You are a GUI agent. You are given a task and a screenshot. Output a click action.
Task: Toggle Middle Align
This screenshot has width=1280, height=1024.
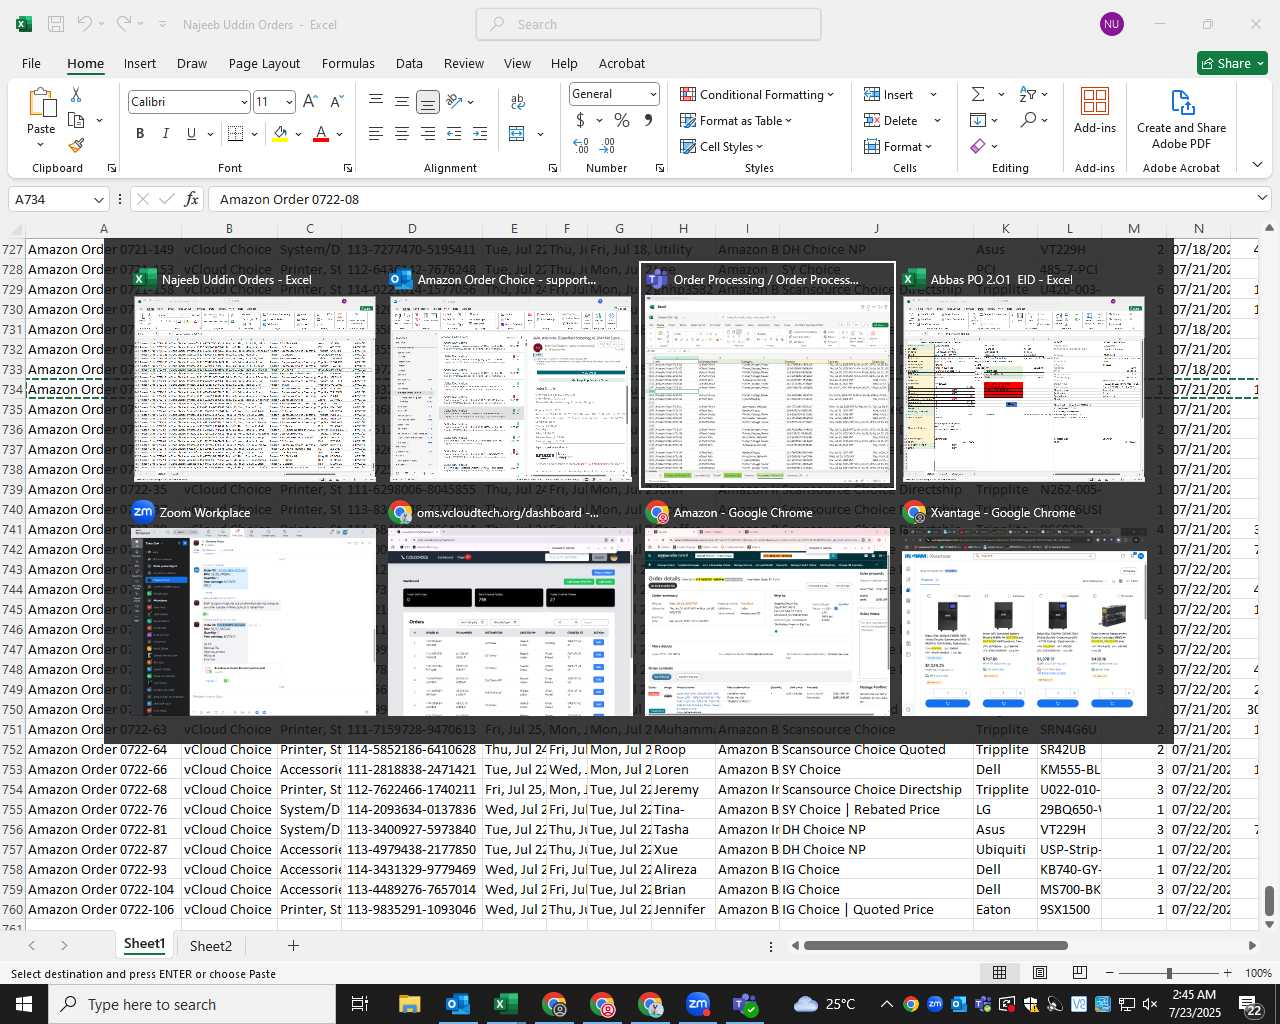coord(402,101)
